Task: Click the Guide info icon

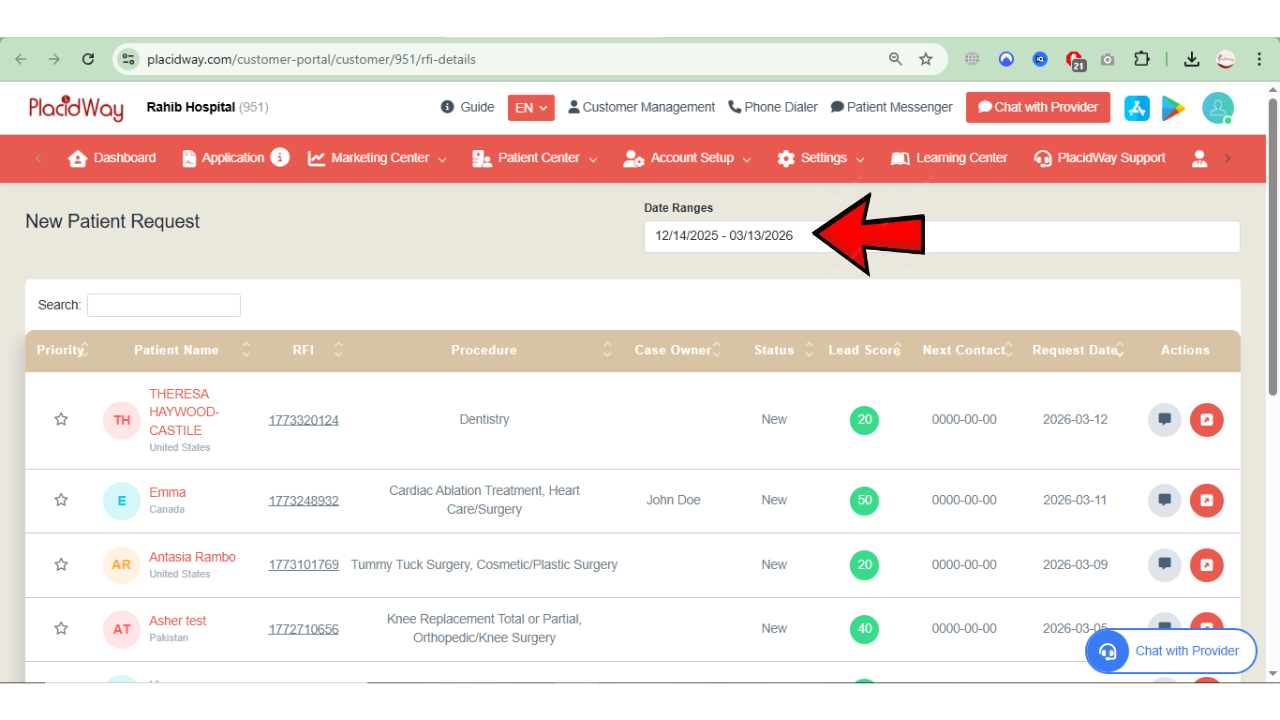Action: click(447, 107)
